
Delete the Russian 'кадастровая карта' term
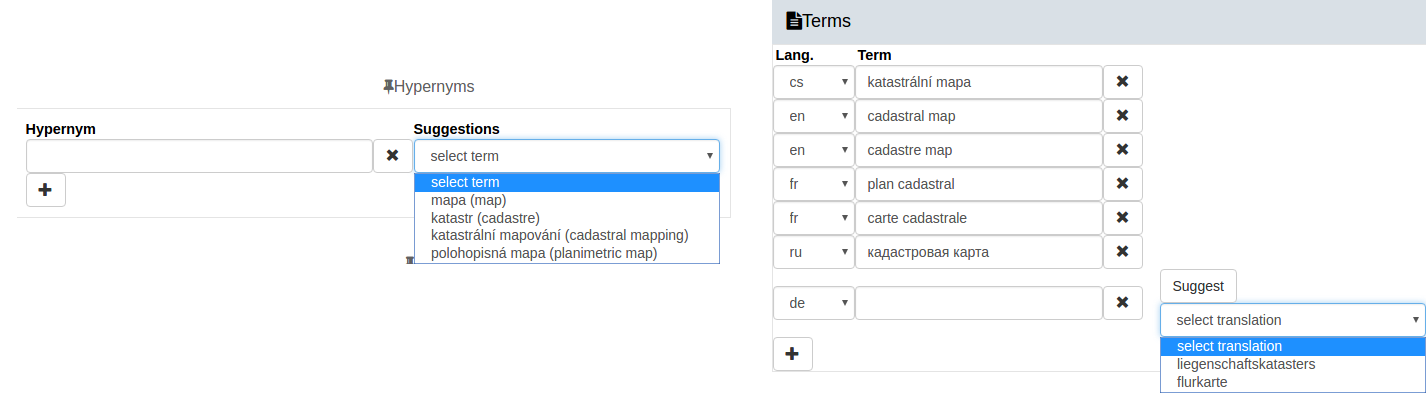click(1122, 252)
